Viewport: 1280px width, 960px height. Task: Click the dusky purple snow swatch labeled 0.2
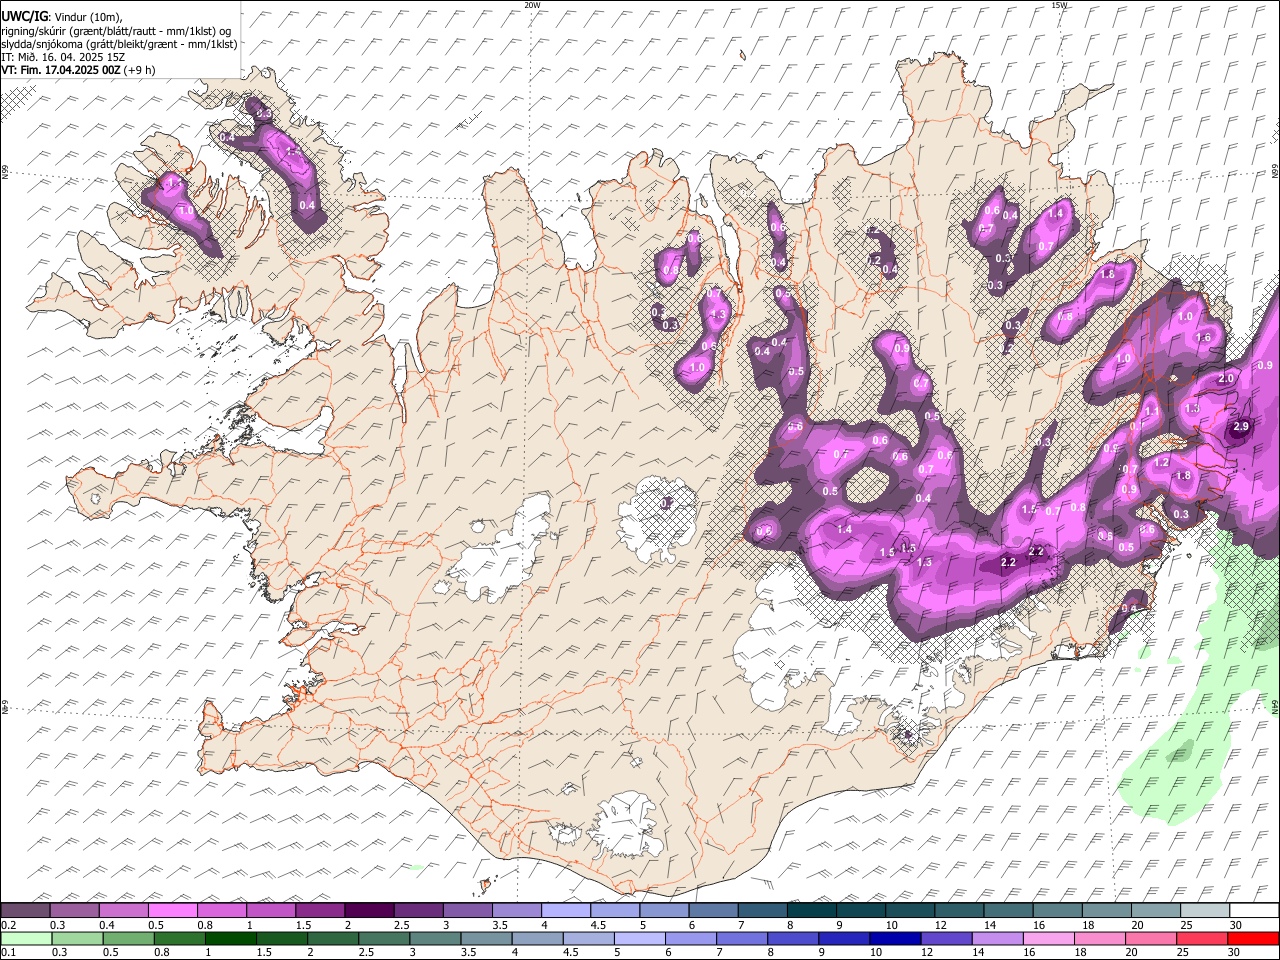tap(26, 910)
